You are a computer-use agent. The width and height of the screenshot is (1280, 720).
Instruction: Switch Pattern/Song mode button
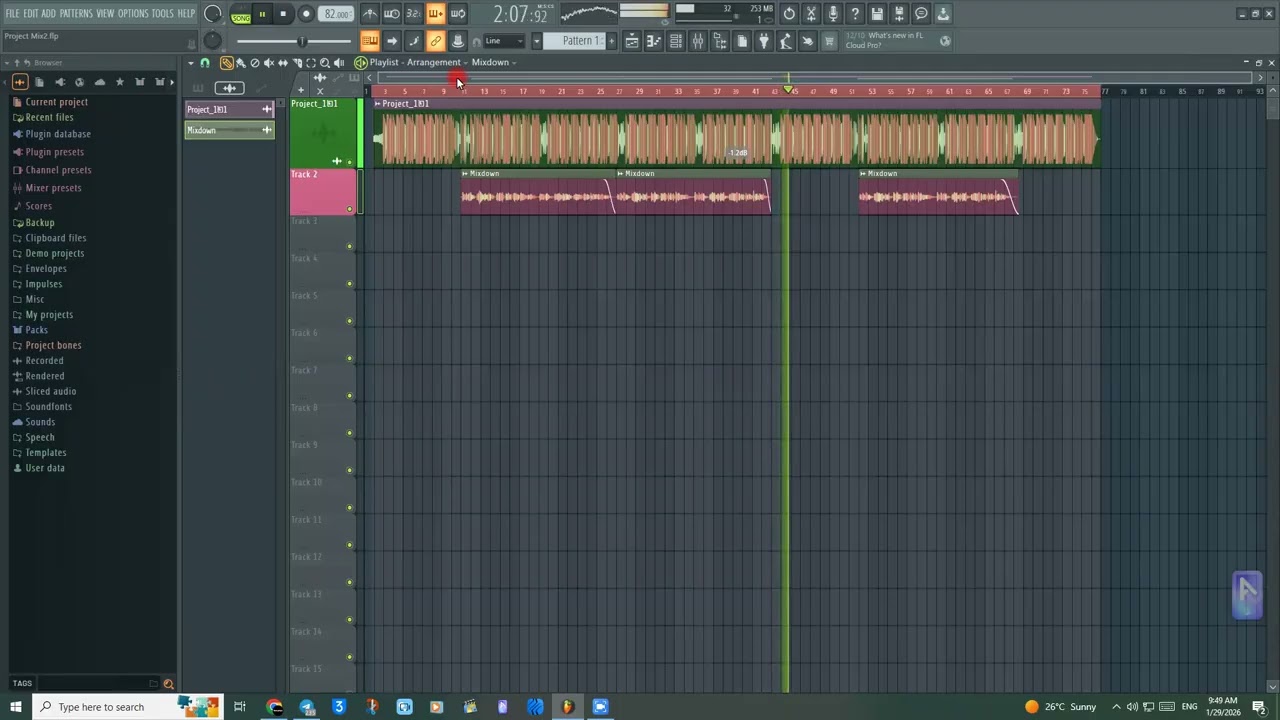tap(241, 15)
